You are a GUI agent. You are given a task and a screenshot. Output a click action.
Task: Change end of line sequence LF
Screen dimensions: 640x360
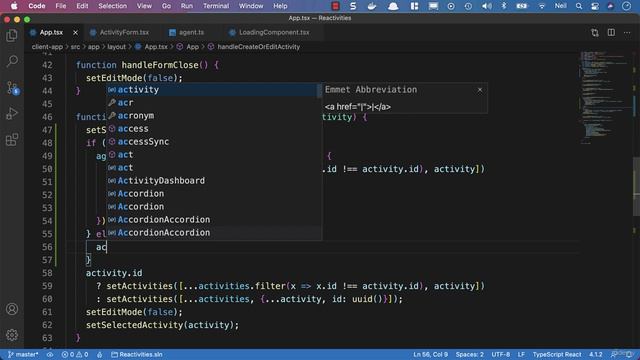click(521, 355)
